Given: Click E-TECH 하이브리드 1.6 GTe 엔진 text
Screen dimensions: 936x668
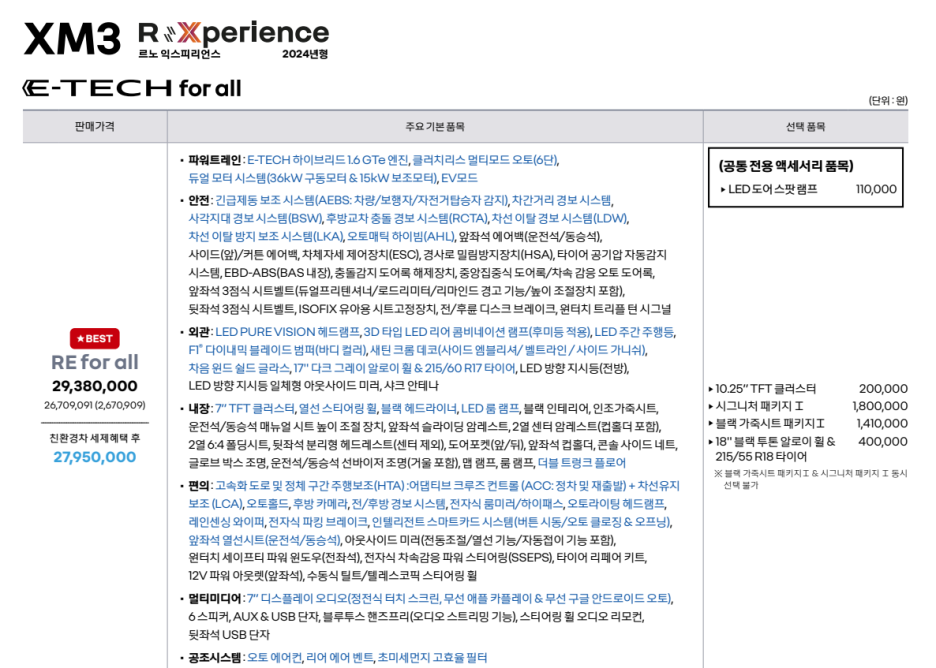Looking at the screenshot, I should pyautogui.click(x=328, y=160).
